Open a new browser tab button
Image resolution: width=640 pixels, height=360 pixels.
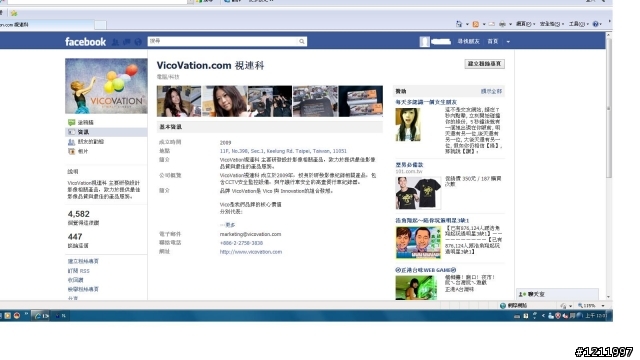click(100, 25)
